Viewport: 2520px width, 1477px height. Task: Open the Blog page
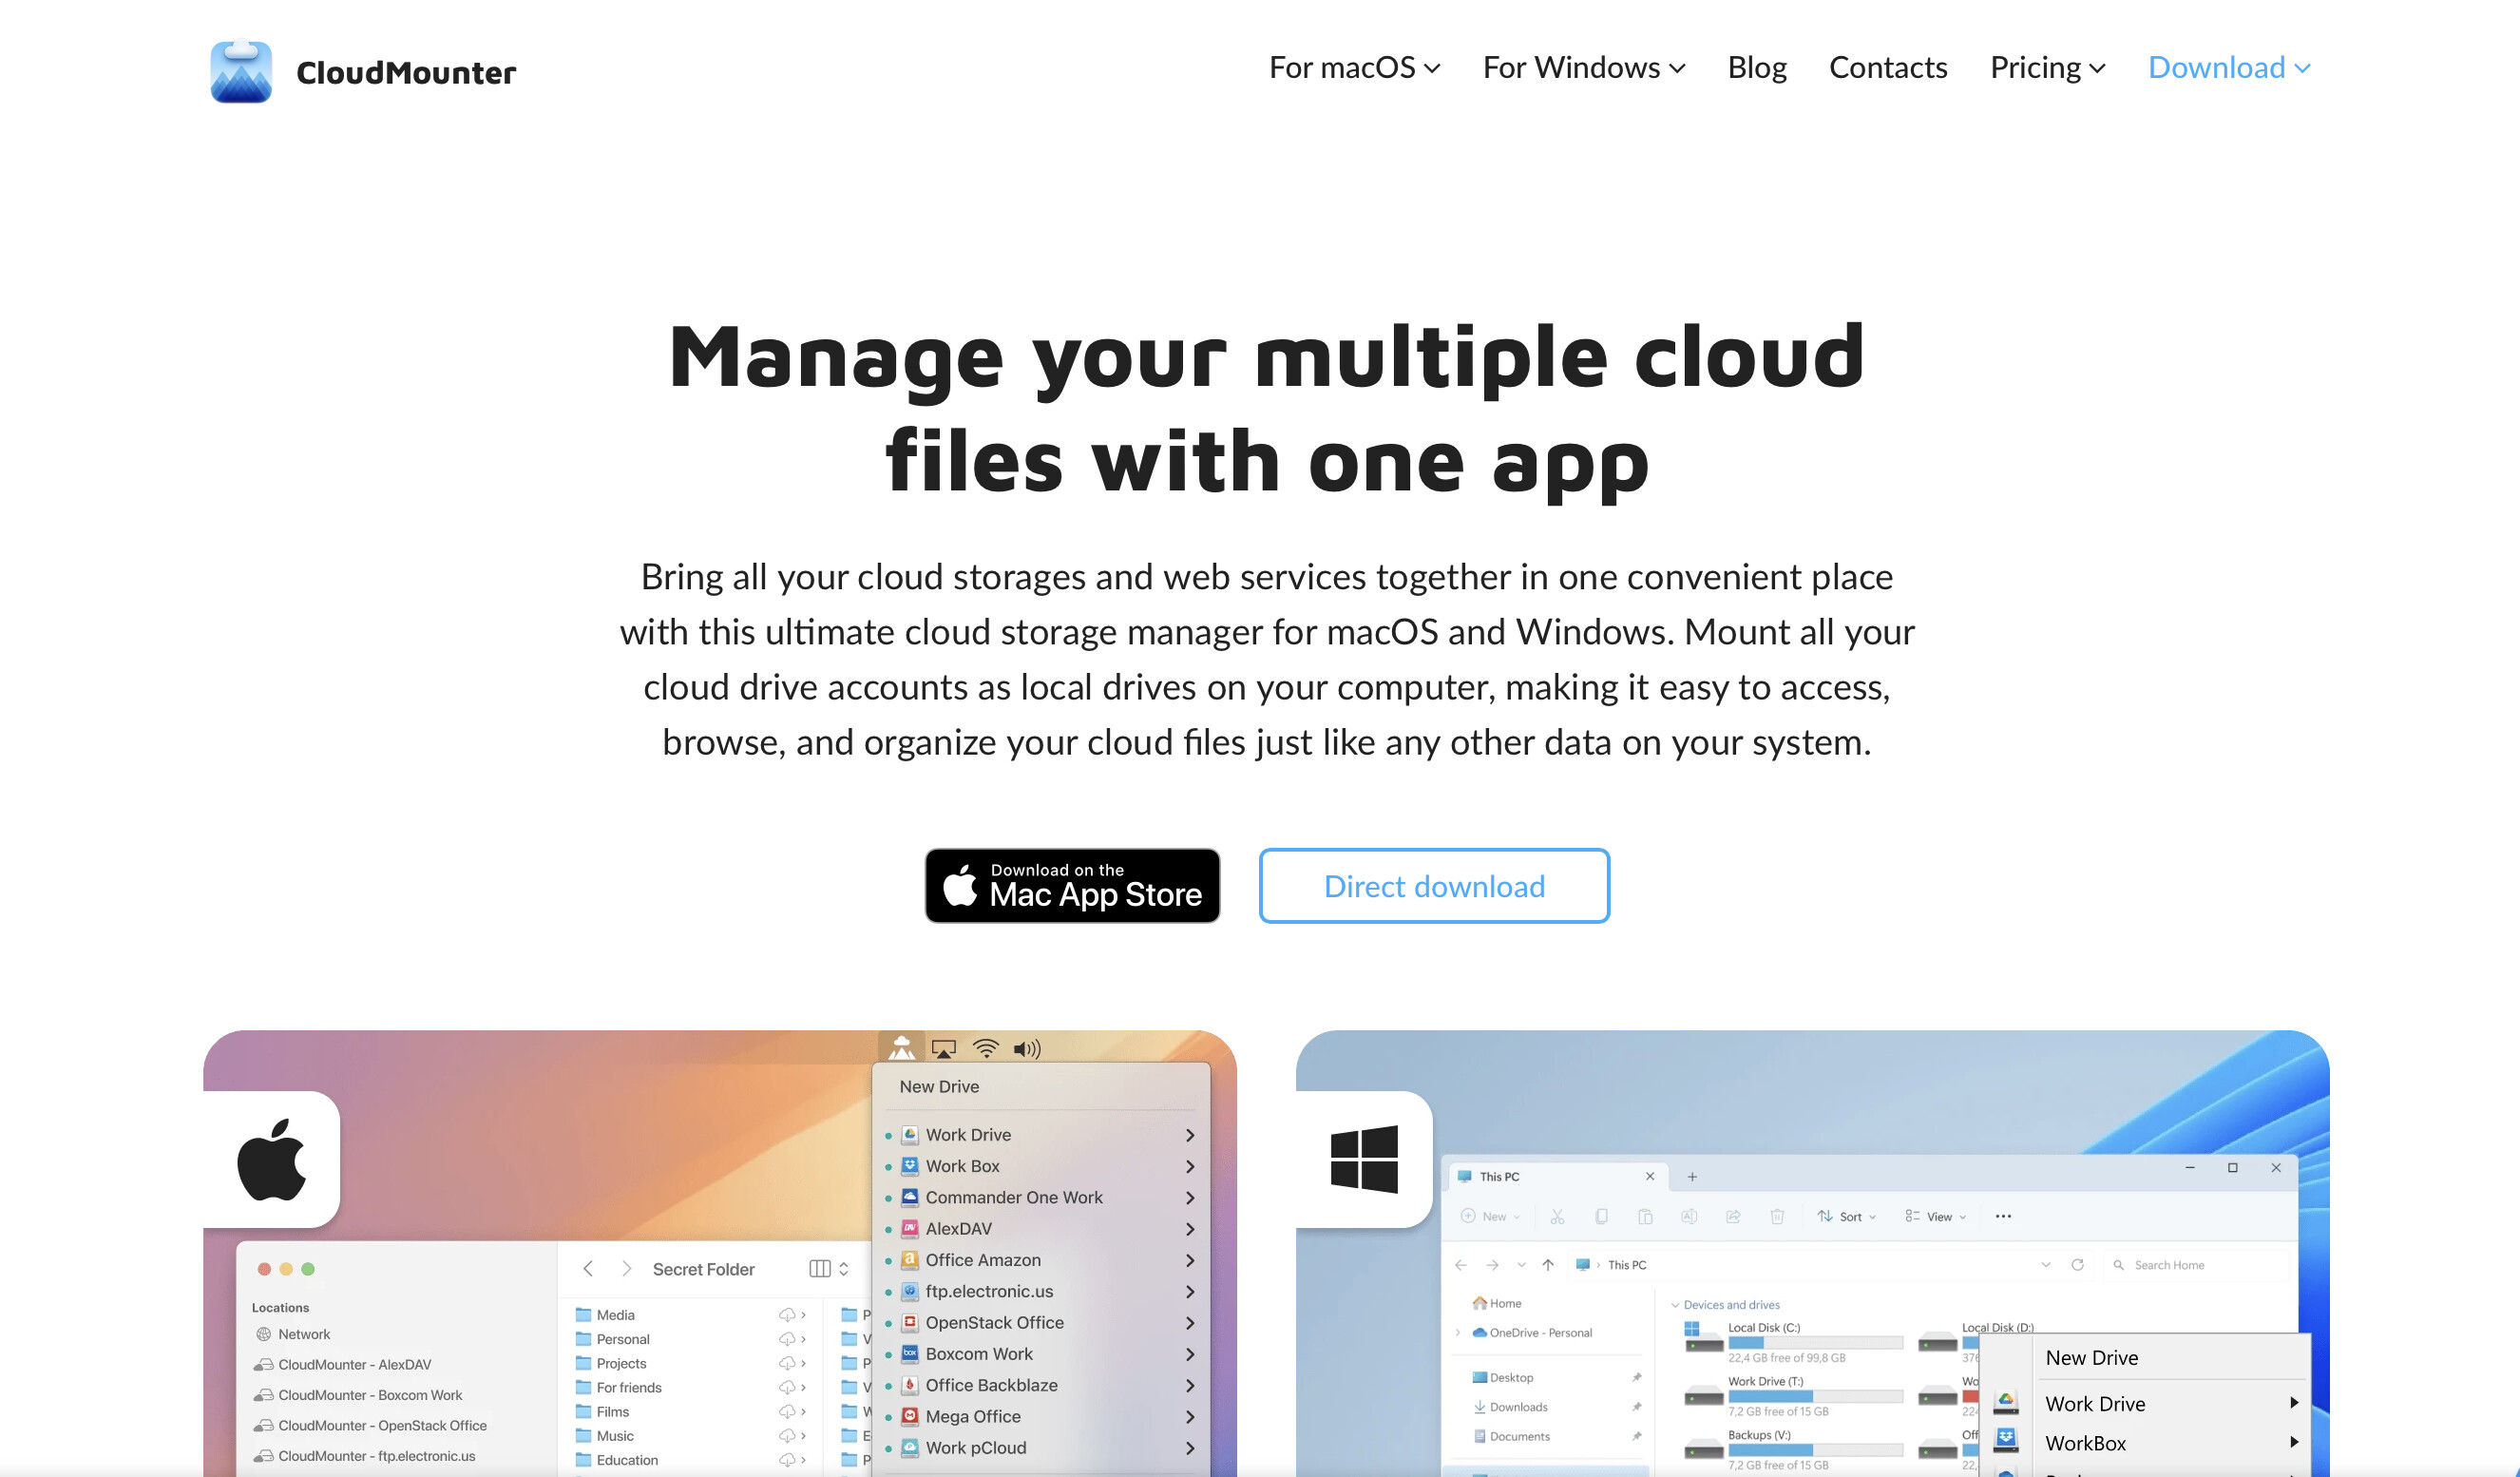[1756, 68]
